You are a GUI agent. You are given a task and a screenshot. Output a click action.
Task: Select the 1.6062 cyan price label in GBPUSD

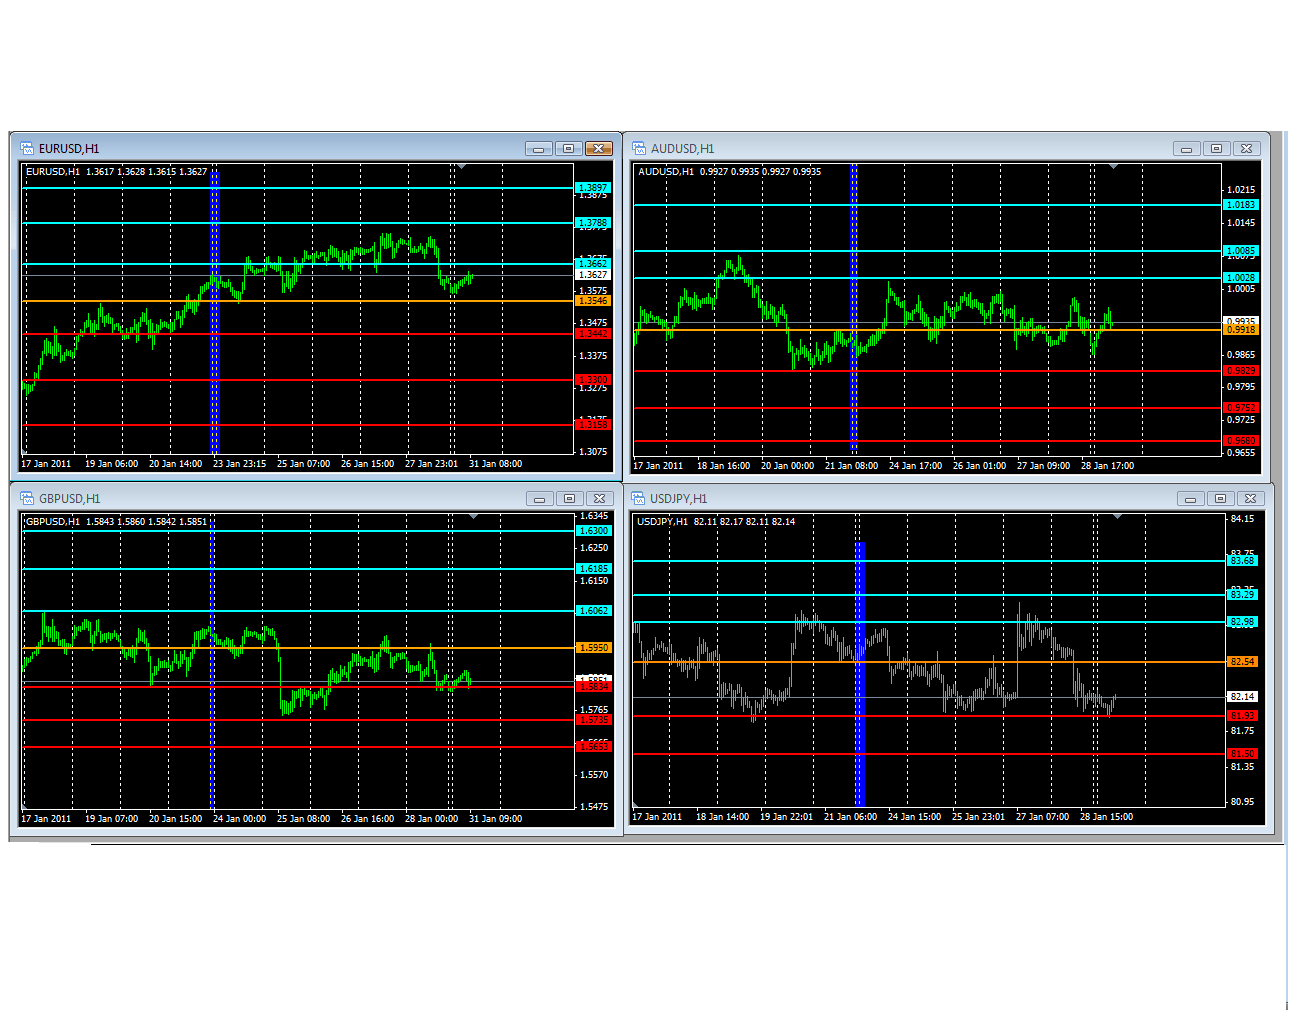[x=594, y=610]
